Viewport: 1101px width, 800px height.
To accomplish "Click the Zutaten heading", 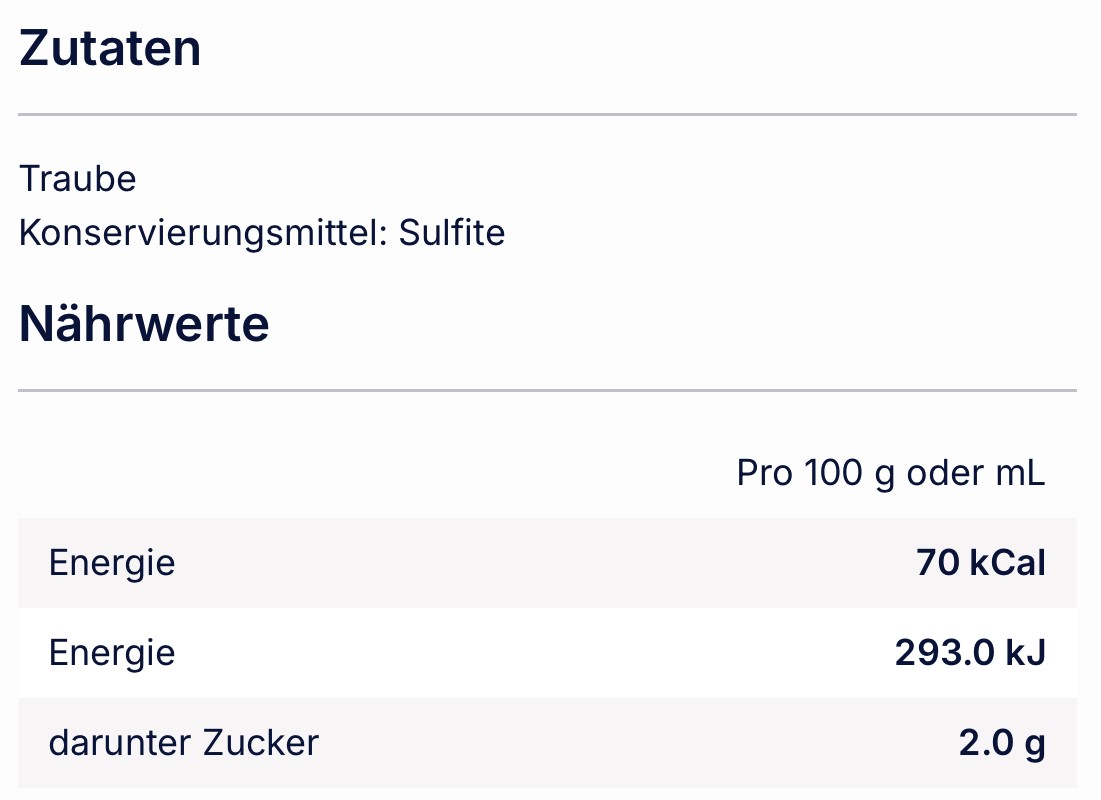I will coord(110,48).
